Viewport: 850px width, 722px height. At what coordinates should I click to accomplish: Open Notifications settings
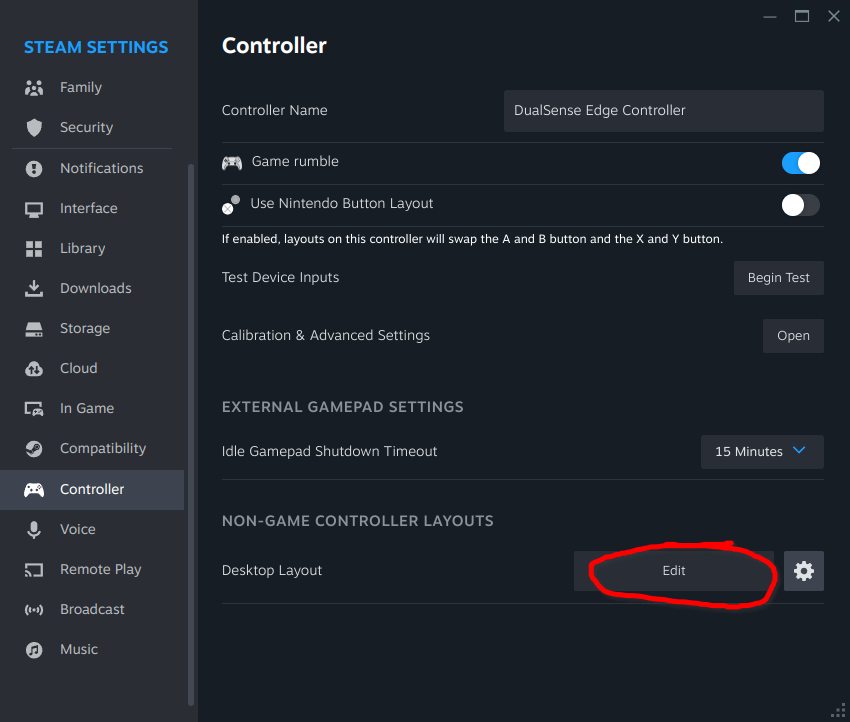tap(100, 168)
